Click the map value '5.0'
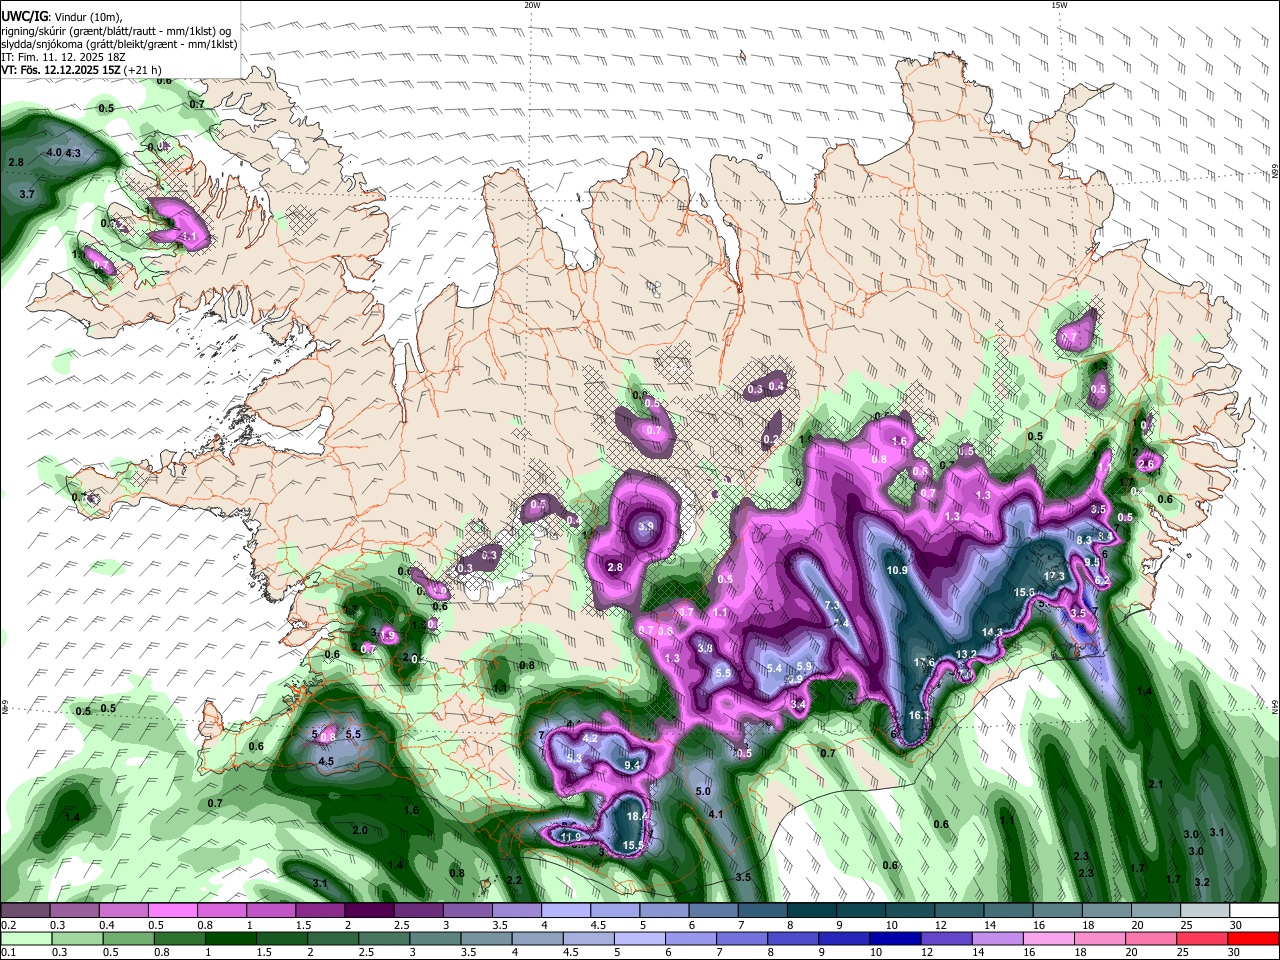The image size is (1280, 960). [703, 791]
